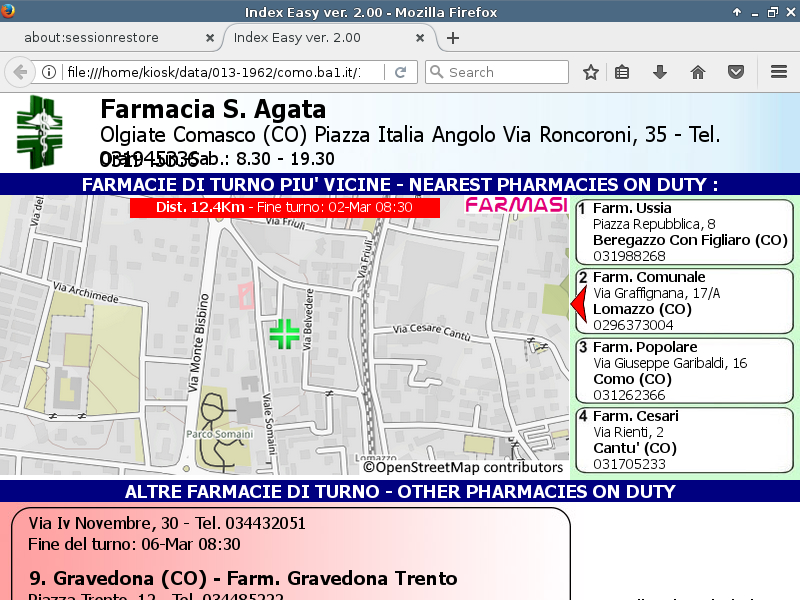The width and height of the screenshot is (800, 600).
Task: Select Farm. Cesari in Cantu'
Action: [683, 439]
